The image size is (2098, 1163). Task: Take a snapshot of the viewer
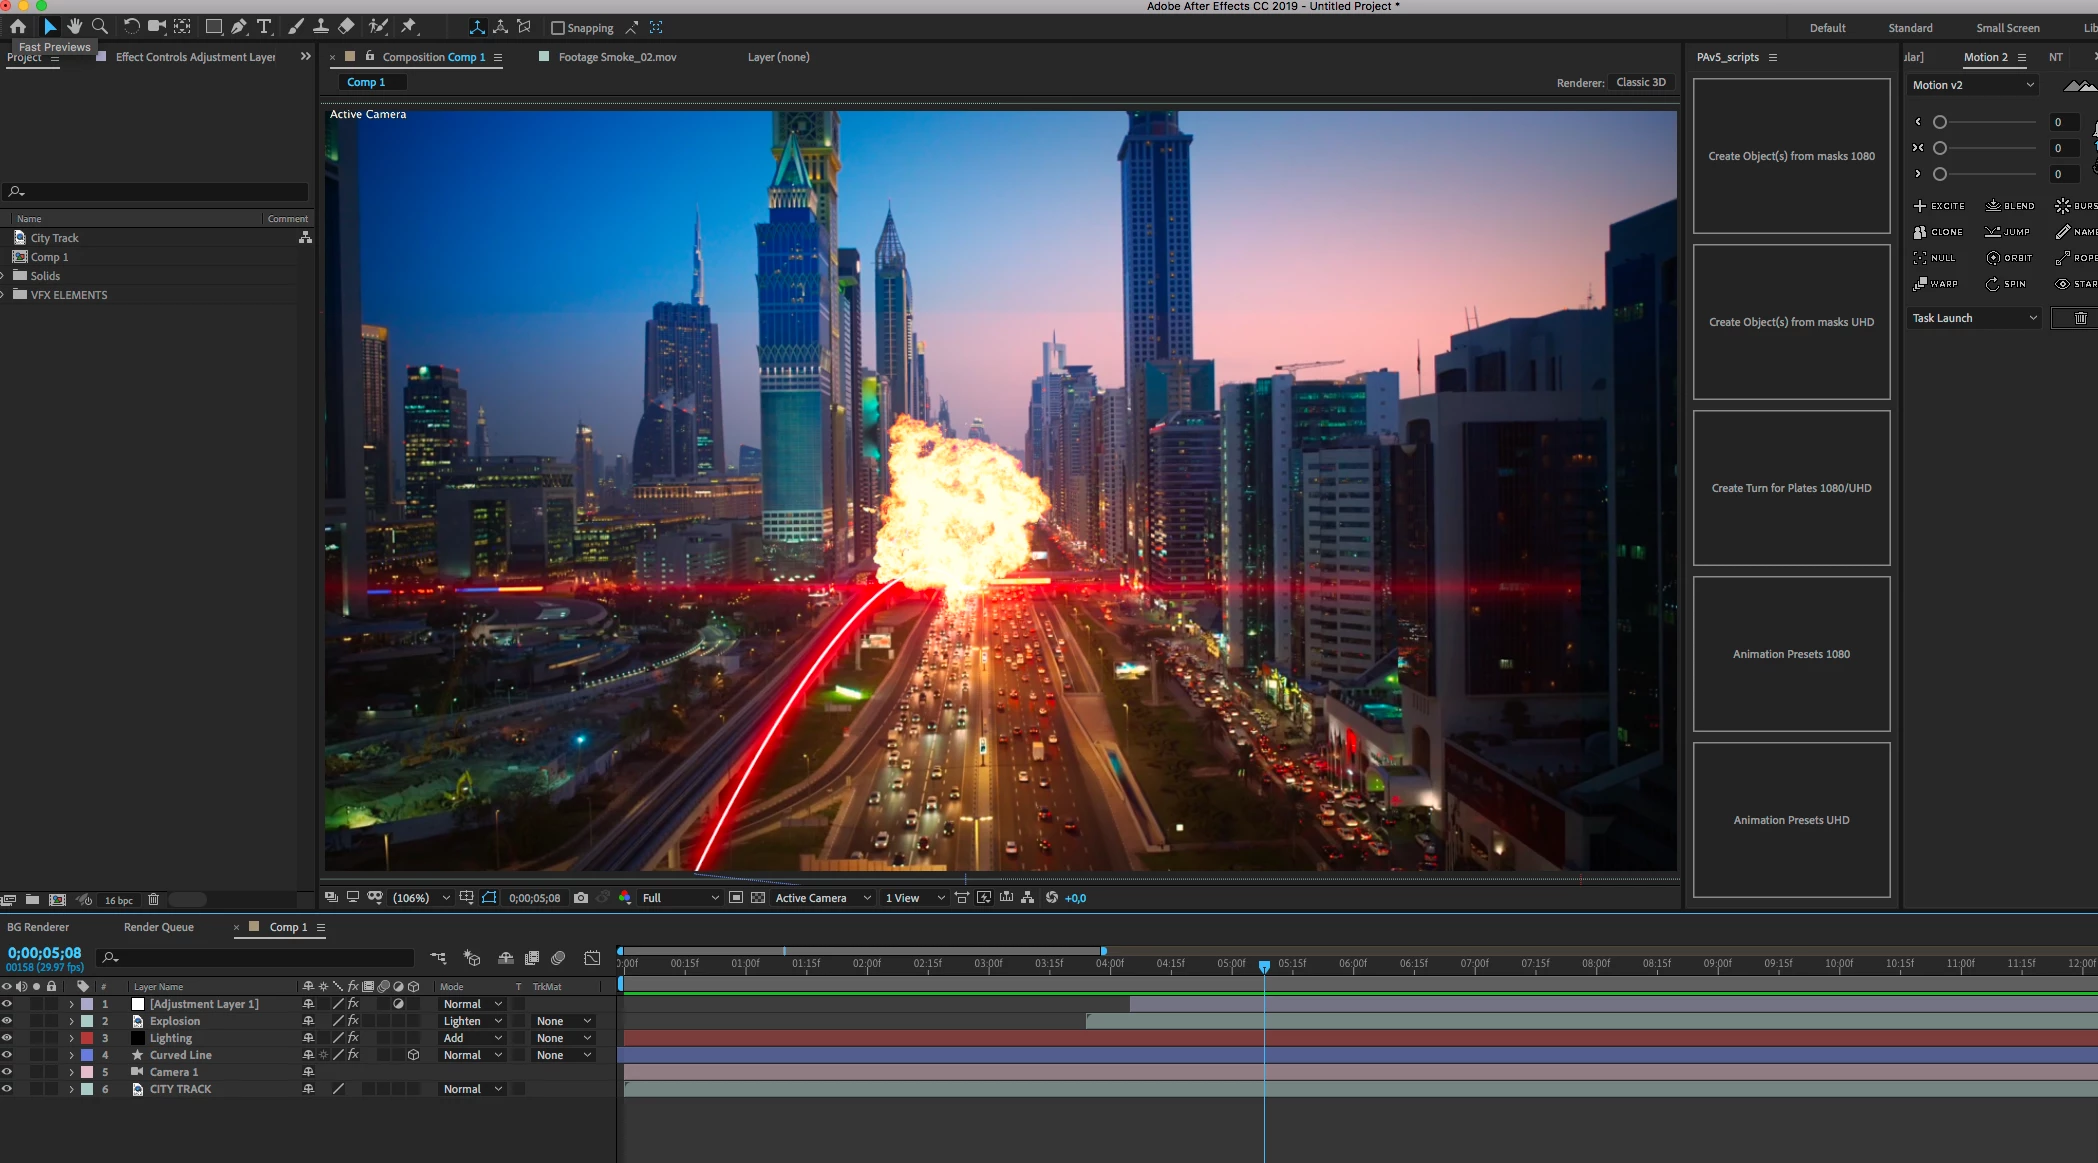581,898
